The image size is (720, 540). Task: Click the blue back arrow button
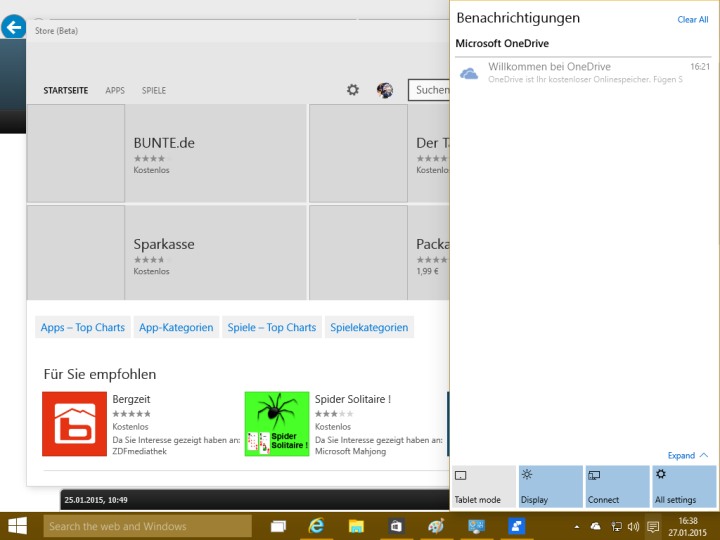coord(13,27)
